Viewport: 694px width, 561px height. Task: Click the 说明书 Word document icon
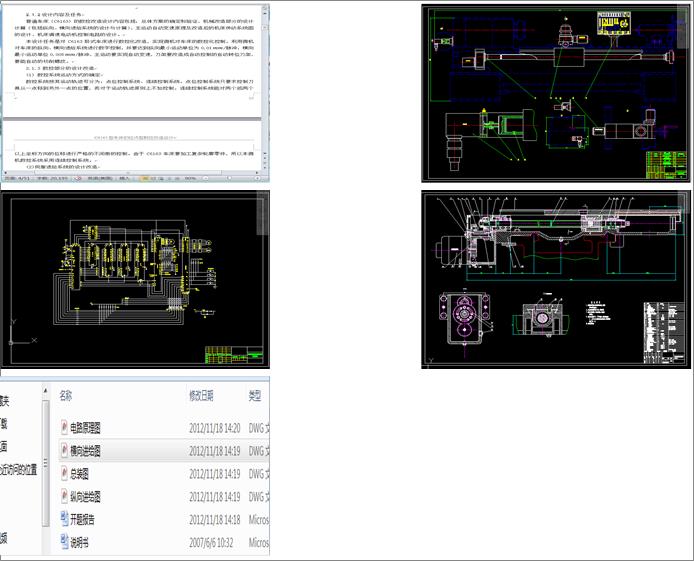point(65,542)
